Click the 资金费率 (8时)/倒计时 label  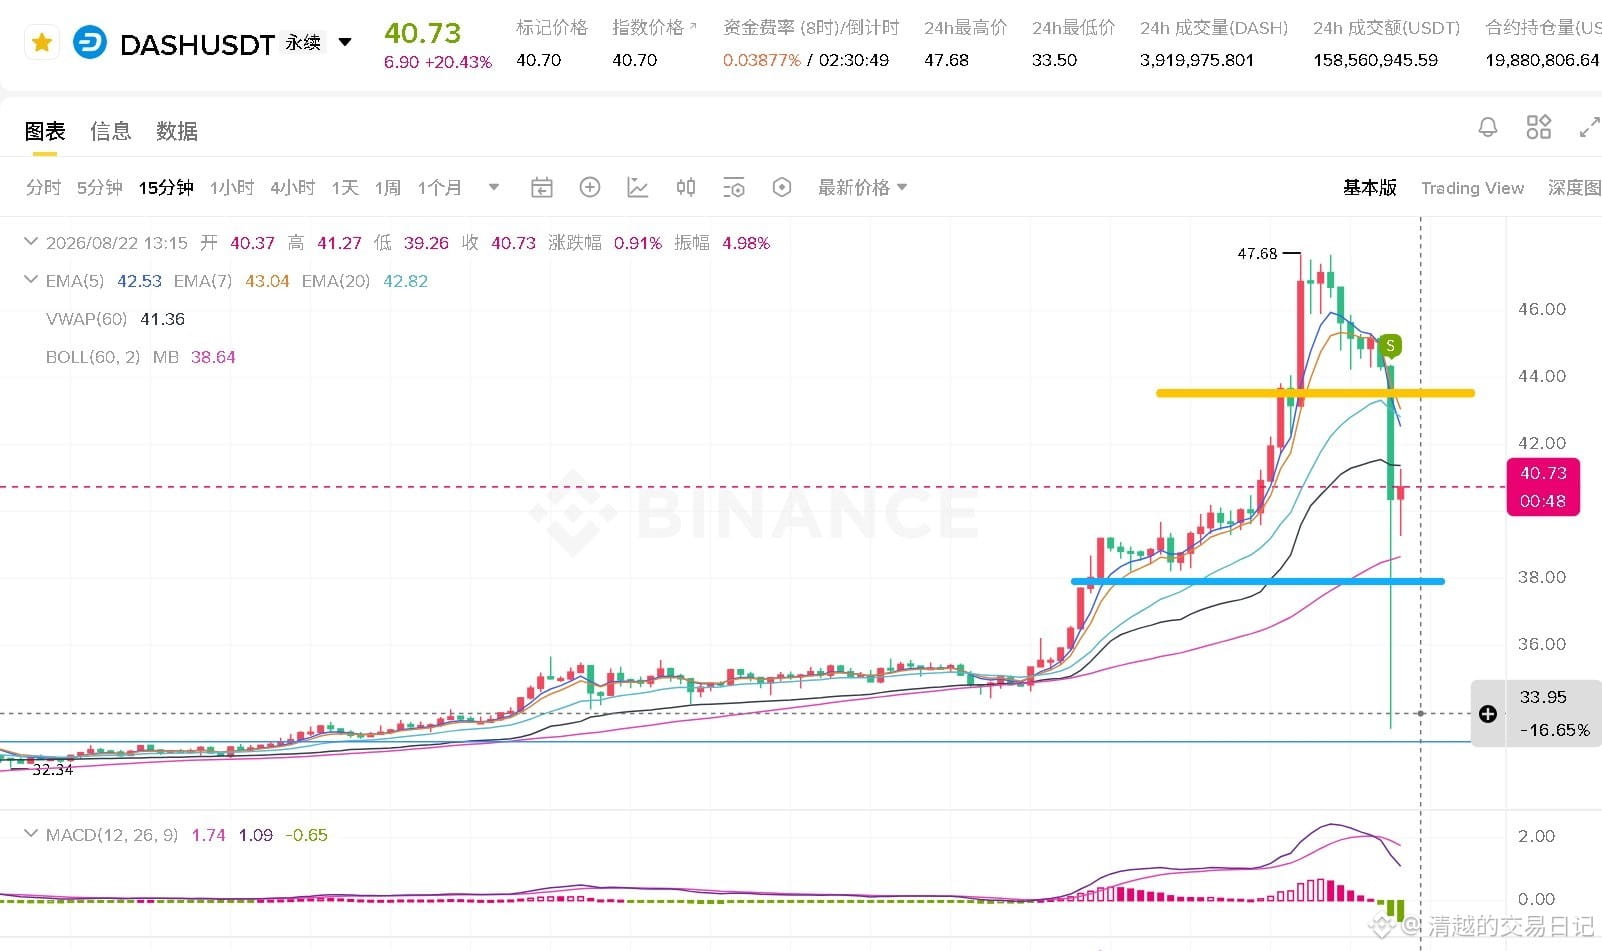[811, 27]
